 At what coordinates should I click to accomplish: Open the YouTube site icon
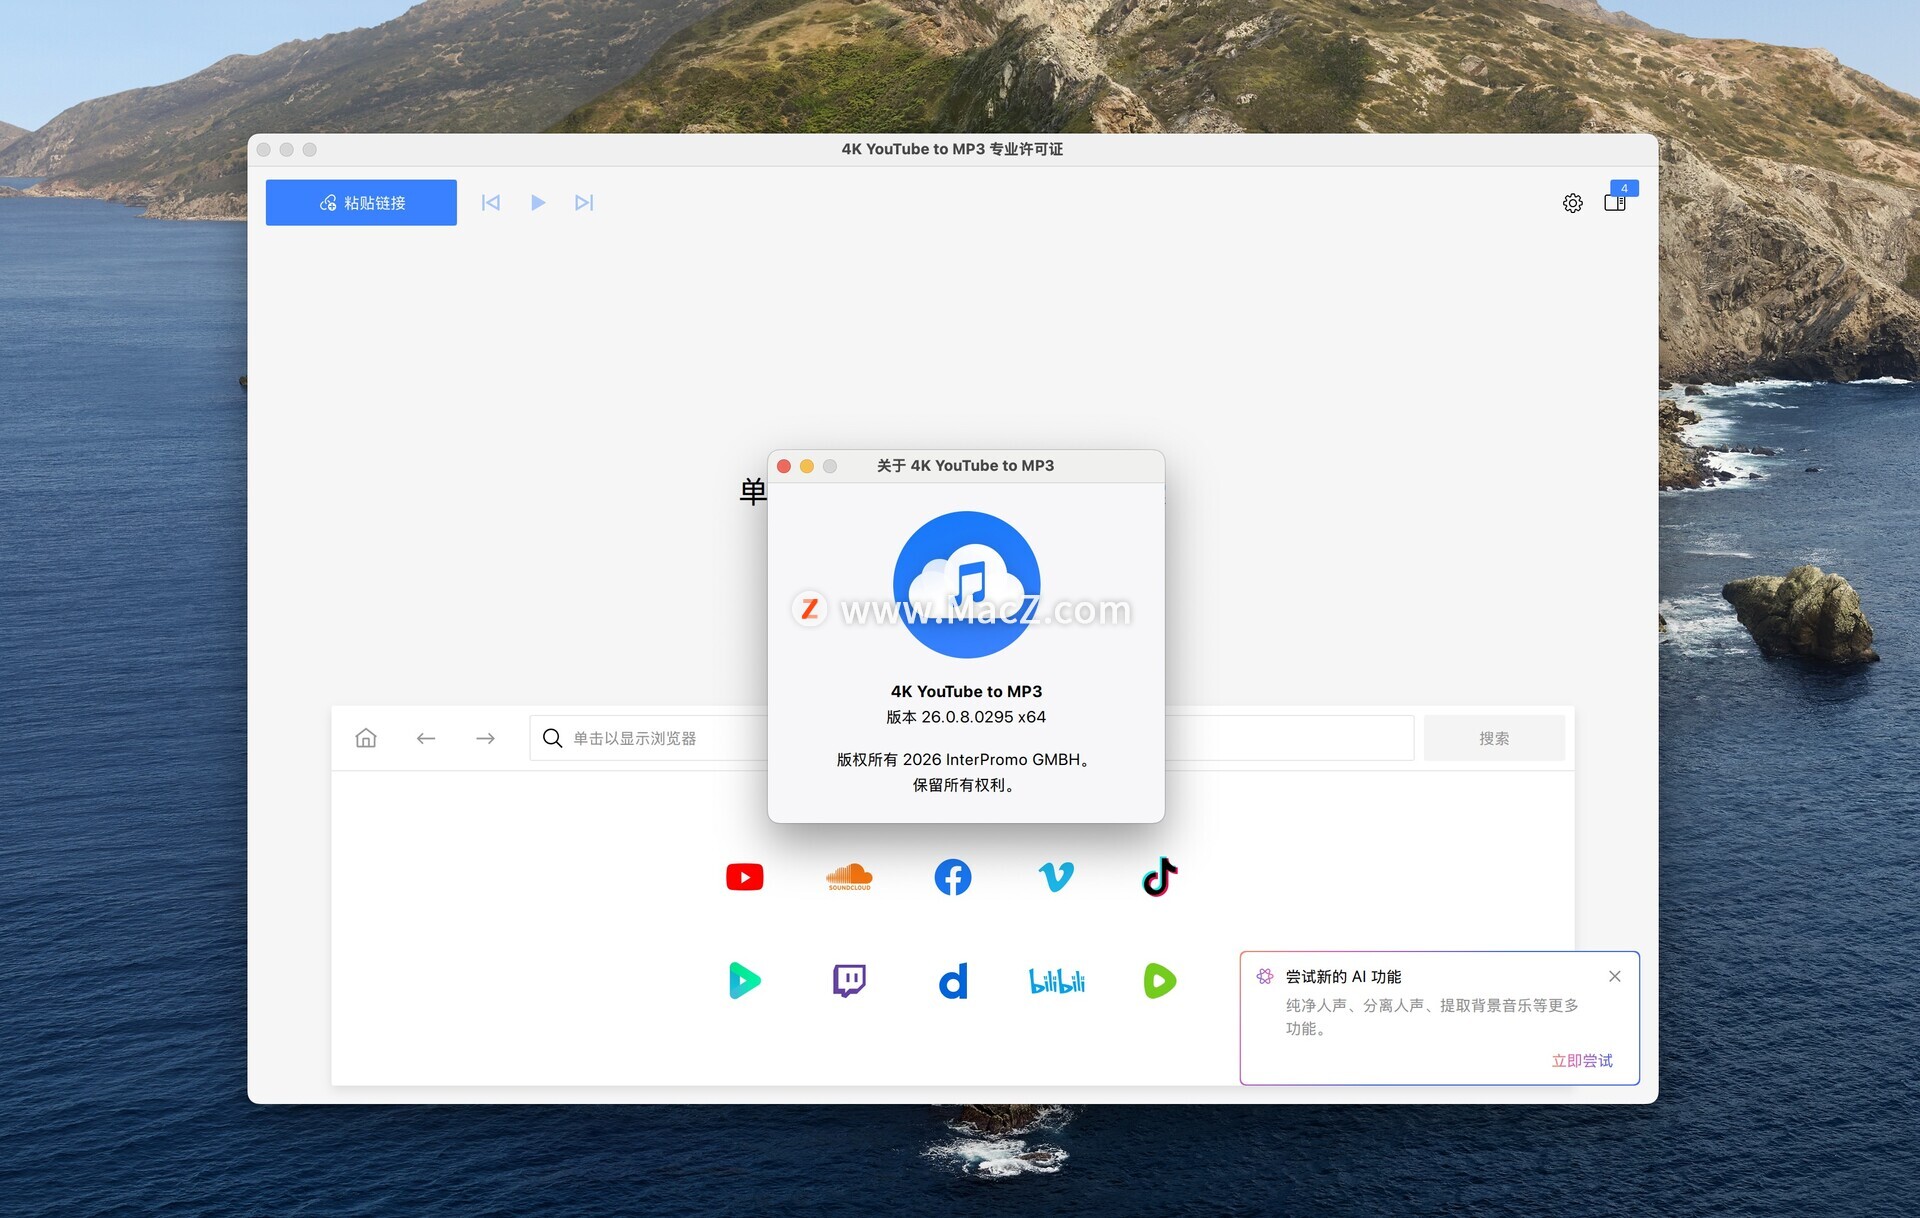point(744,877)
